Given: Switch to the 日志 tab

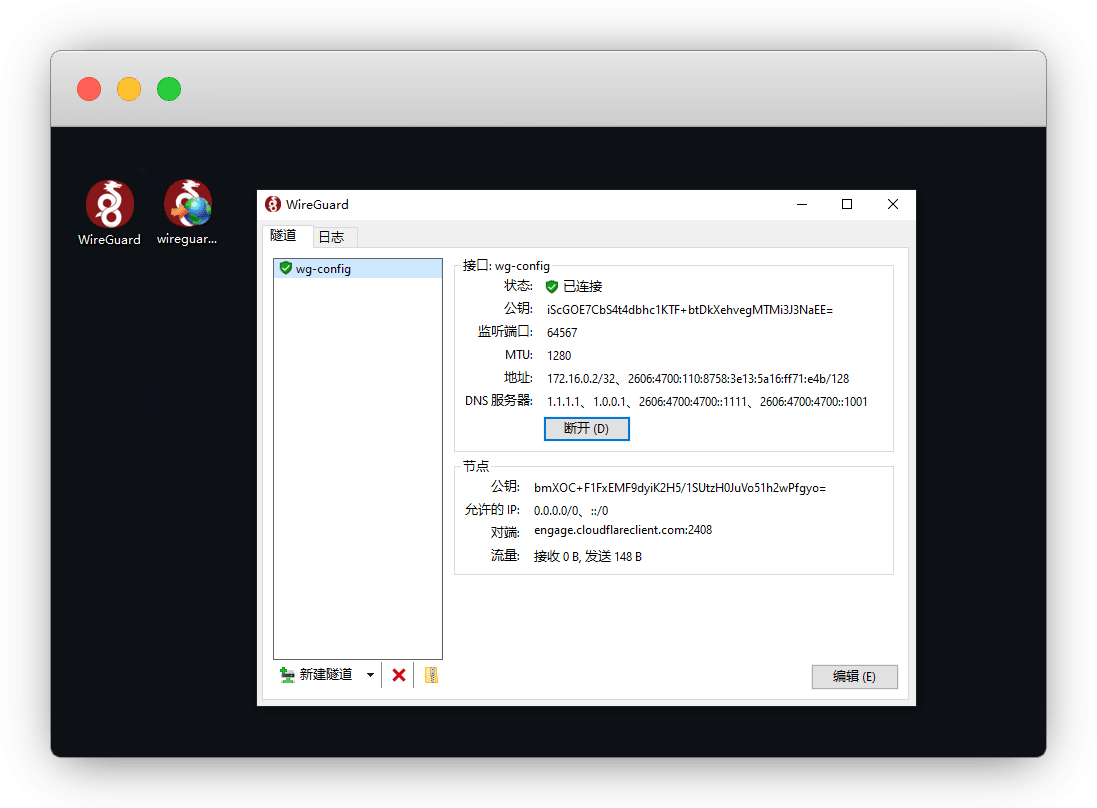Looking at the screenshot, I should click(x=331, y=237).
